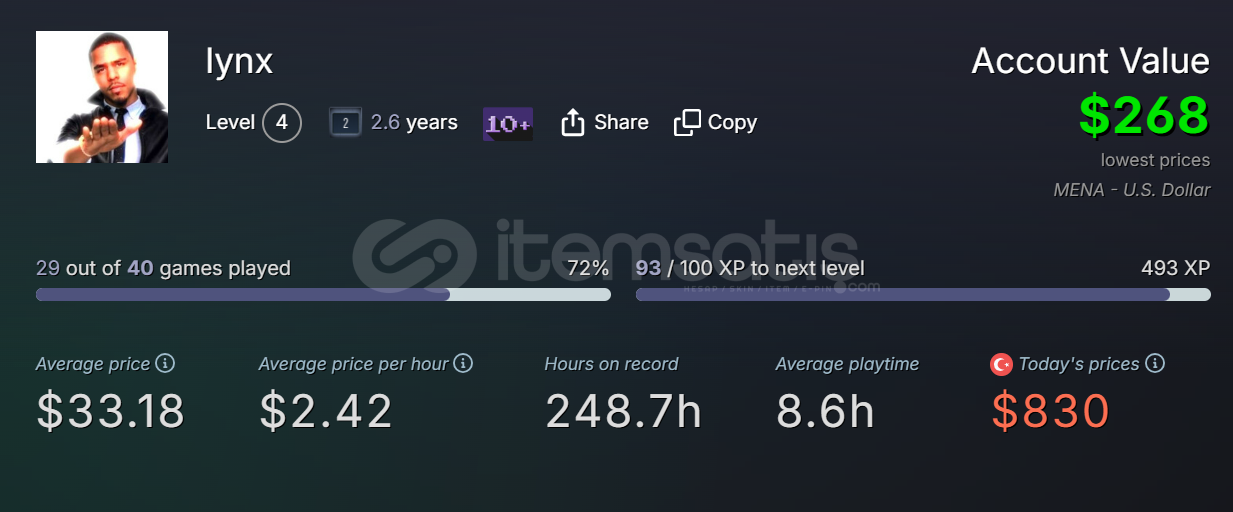This screenshot has height=512, width=1233.
Task: Click info icon beside Average price per hour
Action: (463, 363)
